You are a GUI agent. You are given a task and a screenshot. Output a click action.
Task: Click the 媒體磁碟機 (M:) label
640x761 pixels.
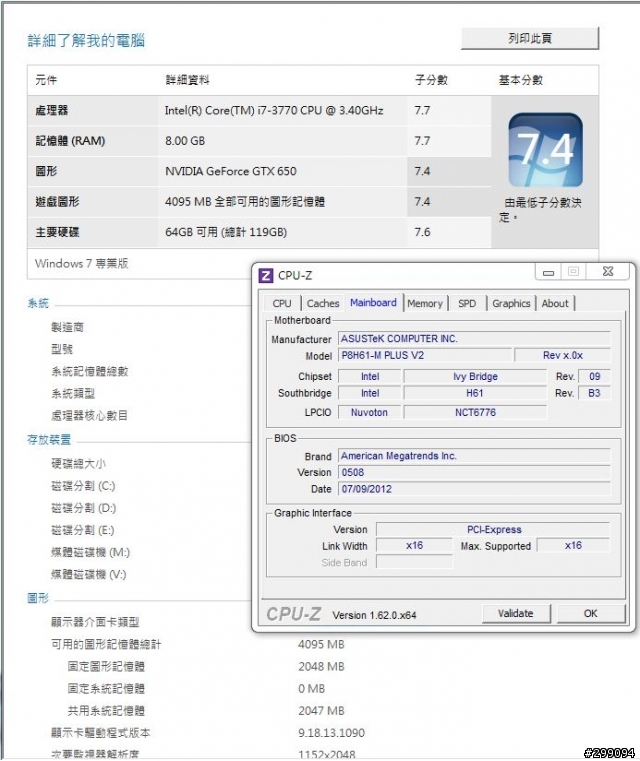(90, 552)
